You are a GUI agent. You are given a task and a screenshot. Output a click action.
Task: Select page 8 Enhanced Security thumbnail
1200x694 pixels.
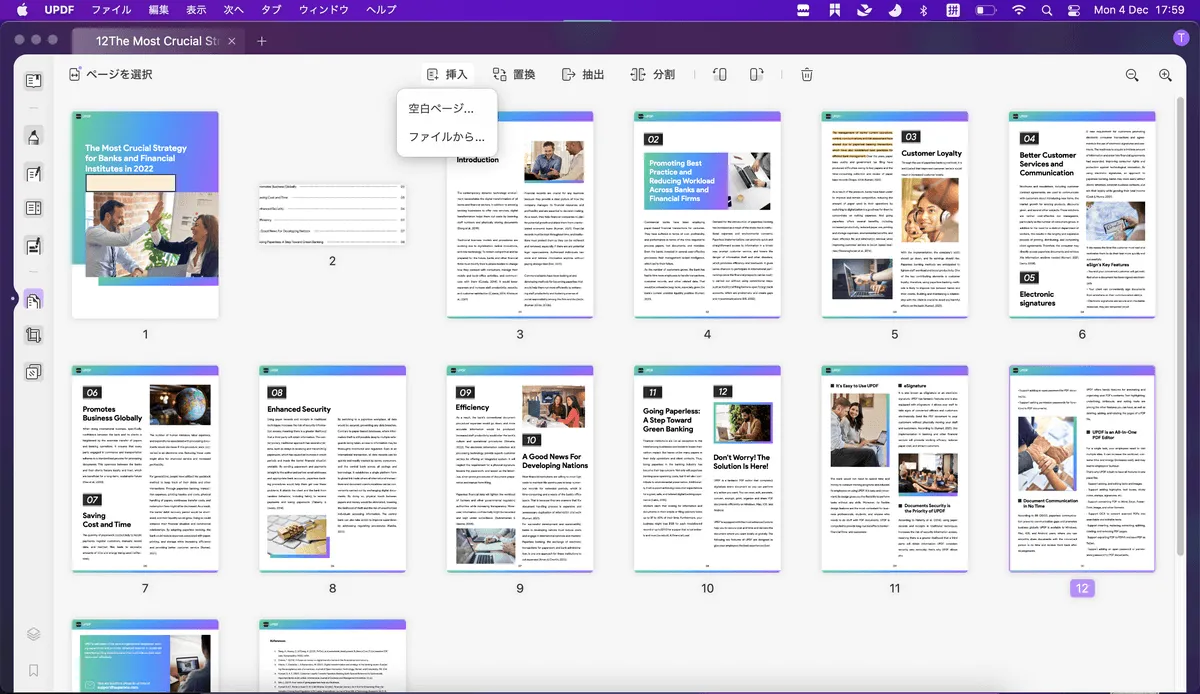pyautogui.click(x=333, y=469)
